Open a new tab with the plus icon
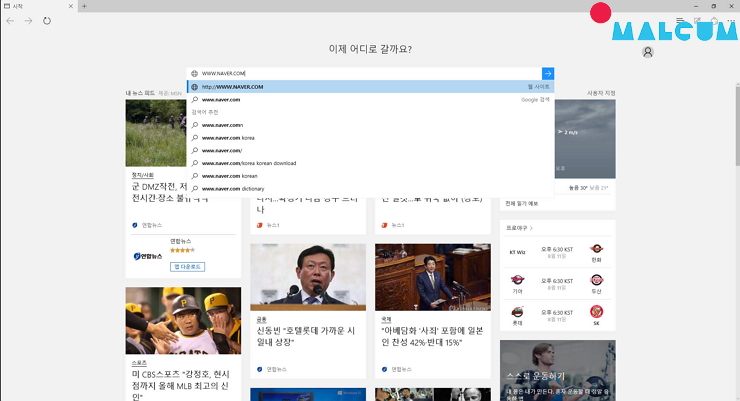Image resolution: width=740 pixels, height=401 pixels. coord(84,6)
